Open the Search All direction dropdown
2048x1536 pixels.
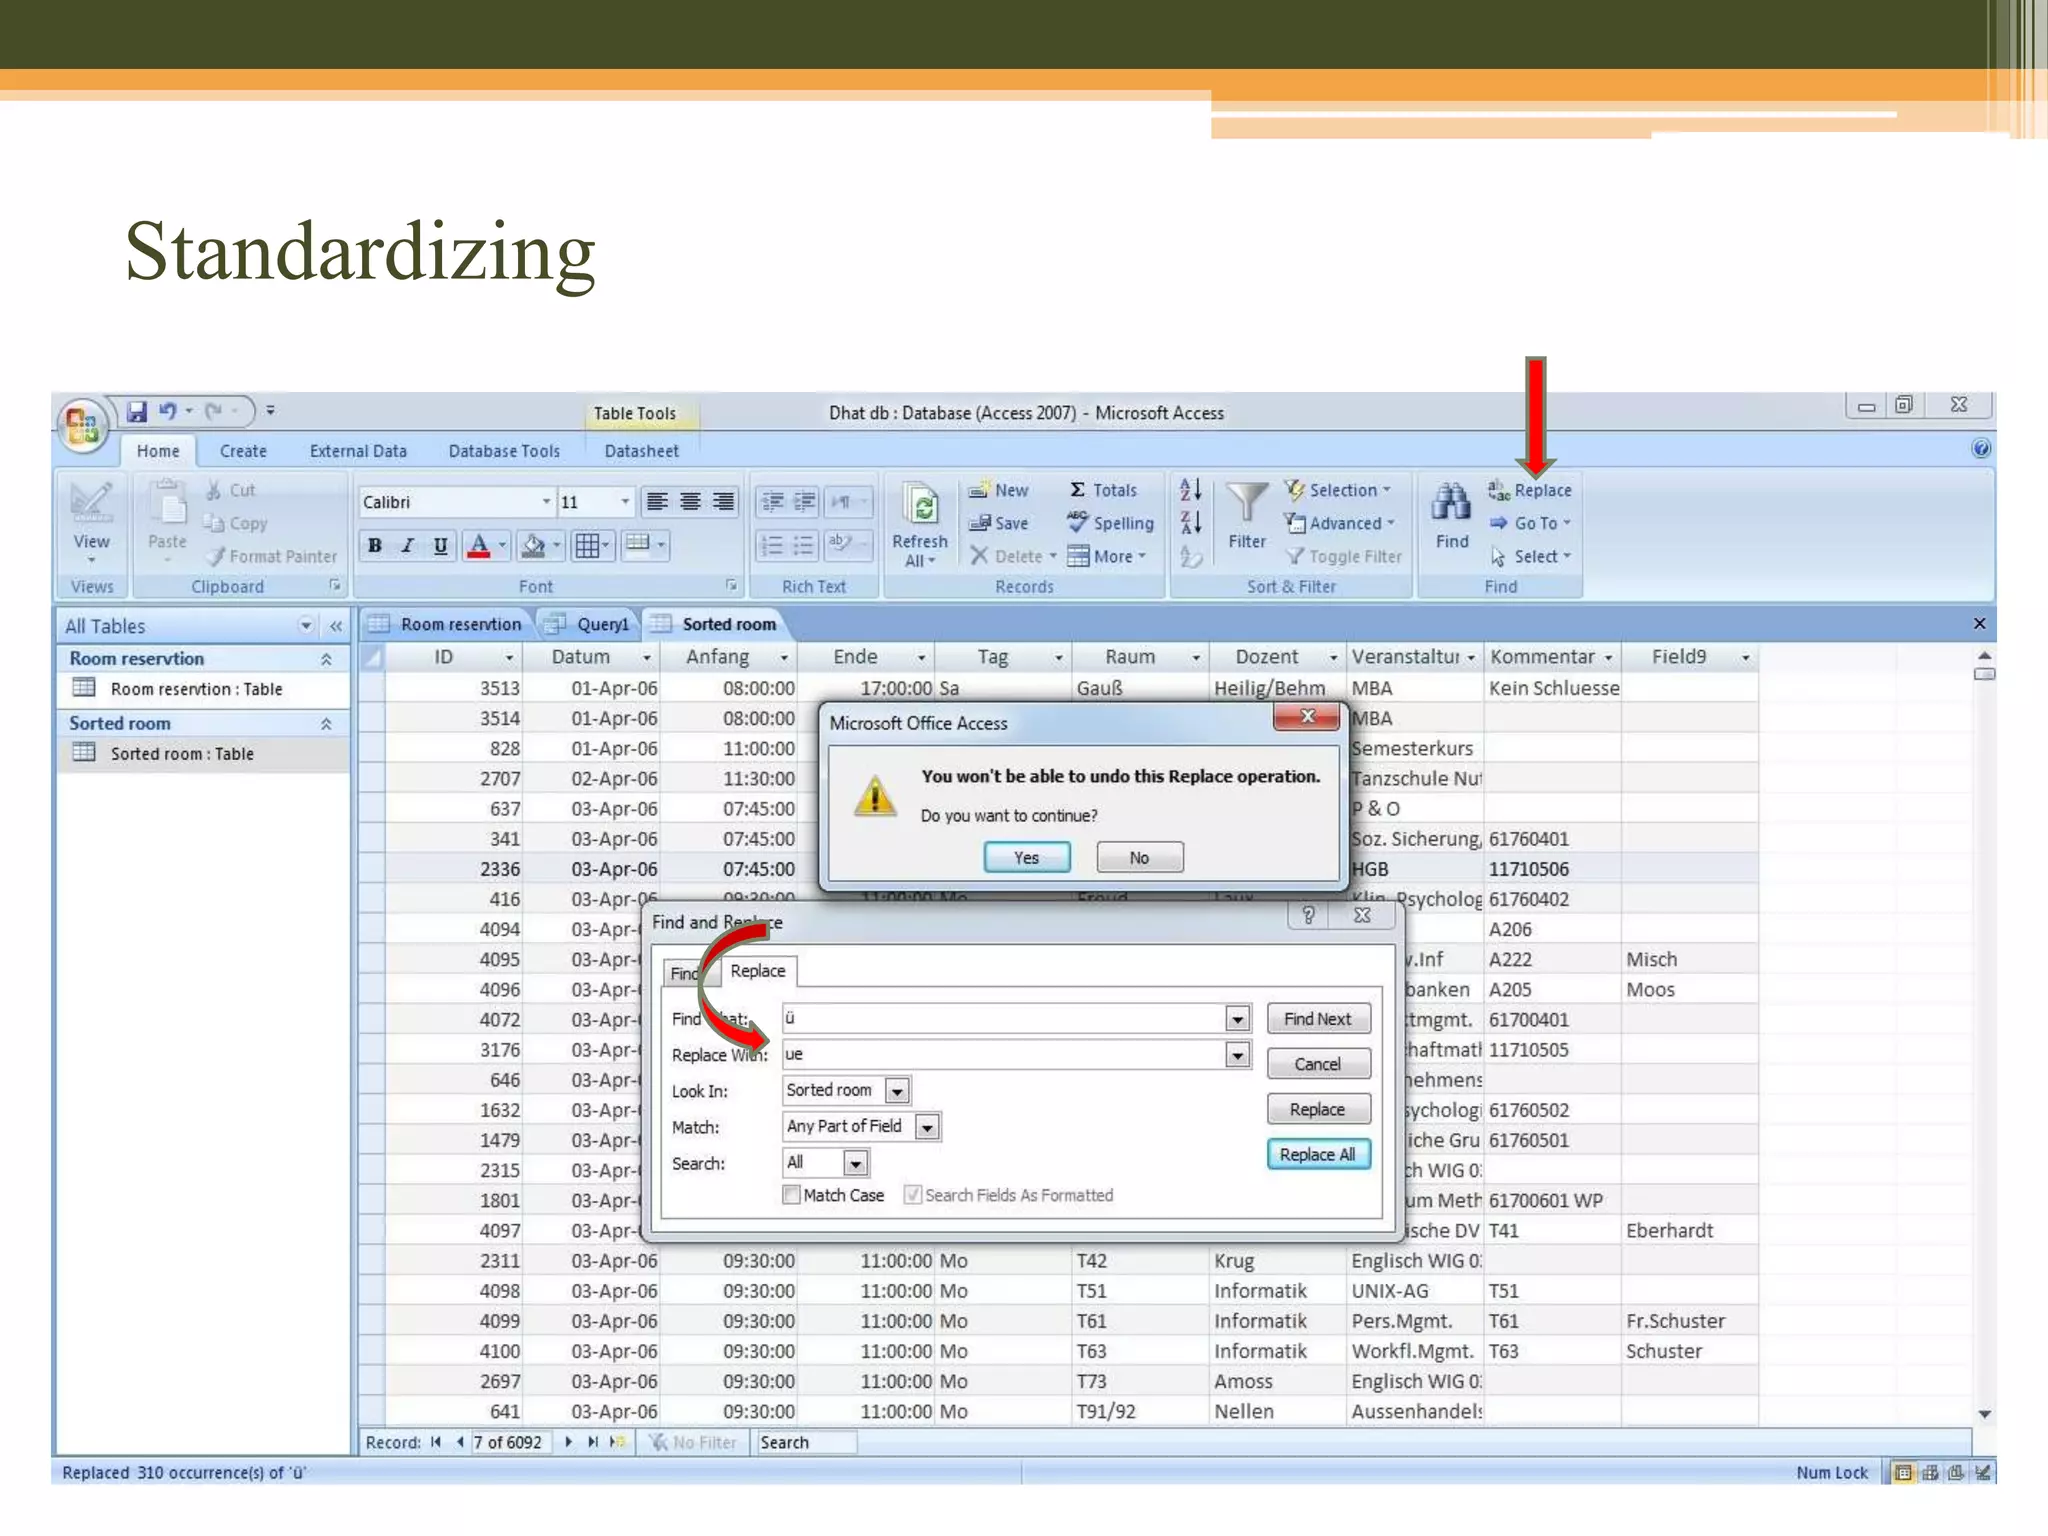855,1163
